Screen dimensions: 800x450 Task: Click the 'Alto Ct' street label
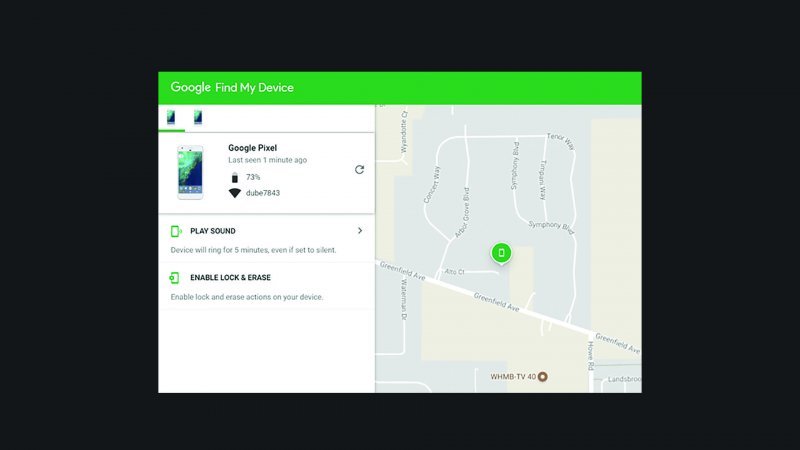point(454,272)
